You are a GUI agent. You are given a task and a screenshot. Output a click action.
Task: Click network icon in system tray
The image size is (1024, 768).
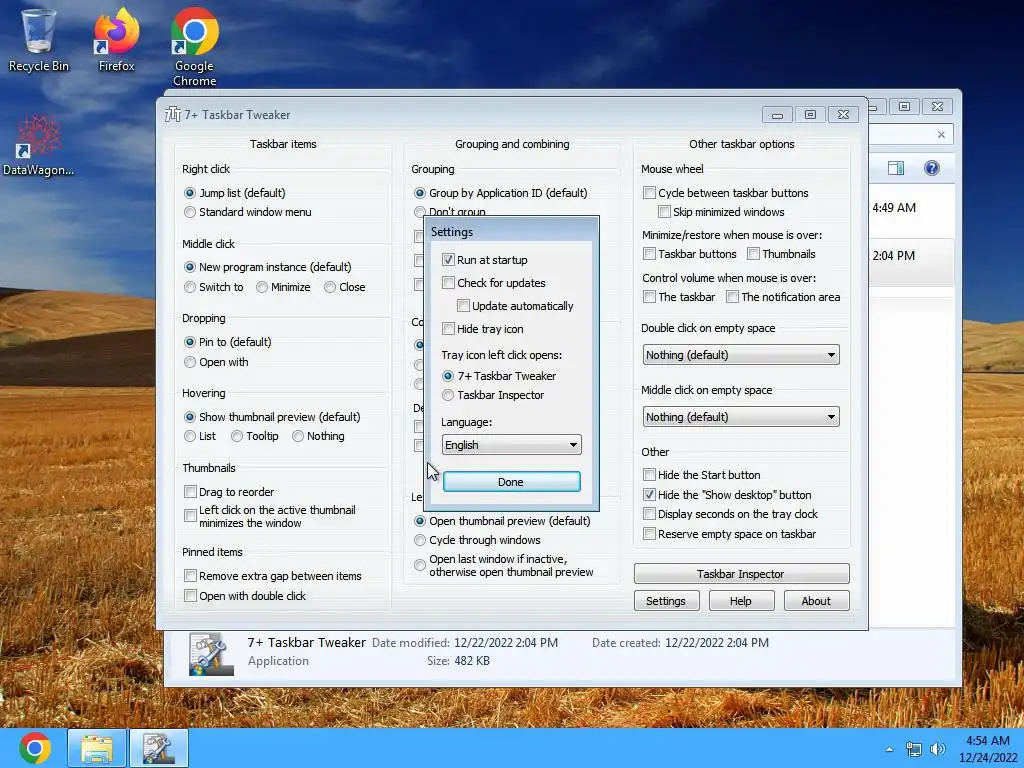(914, 749)
